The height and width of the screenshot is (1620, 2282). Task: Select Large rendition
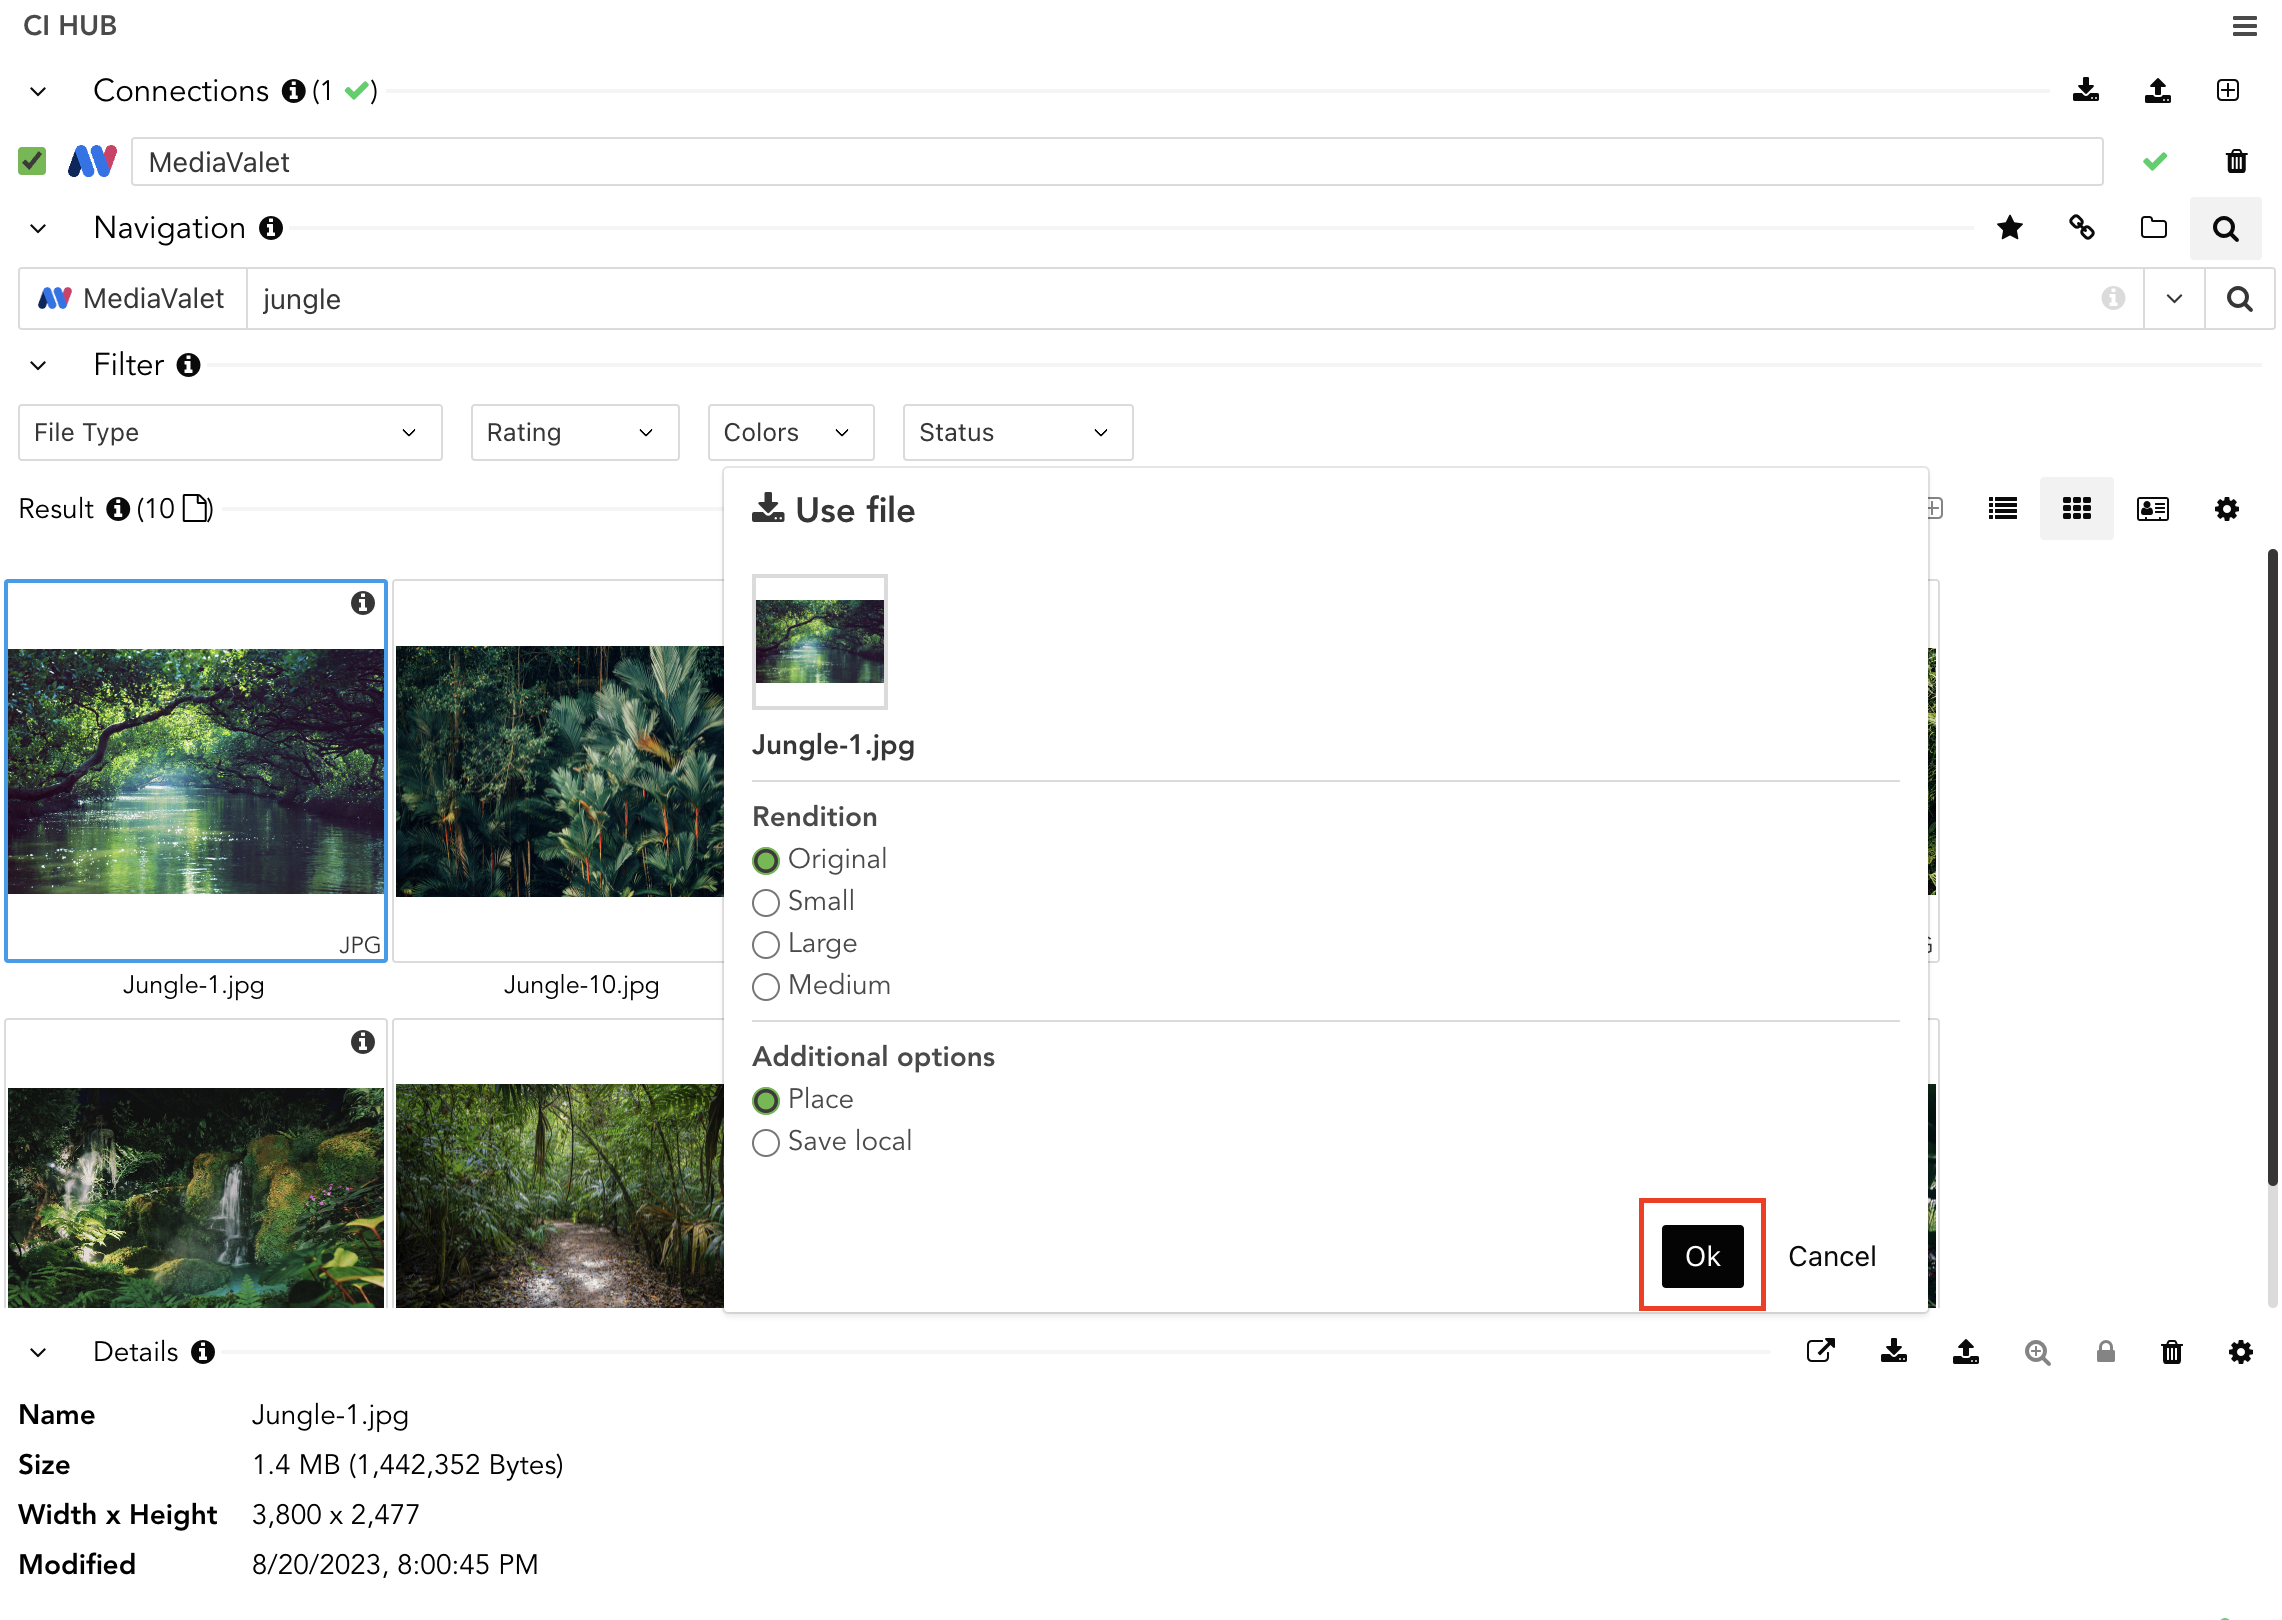click(765, 944)
